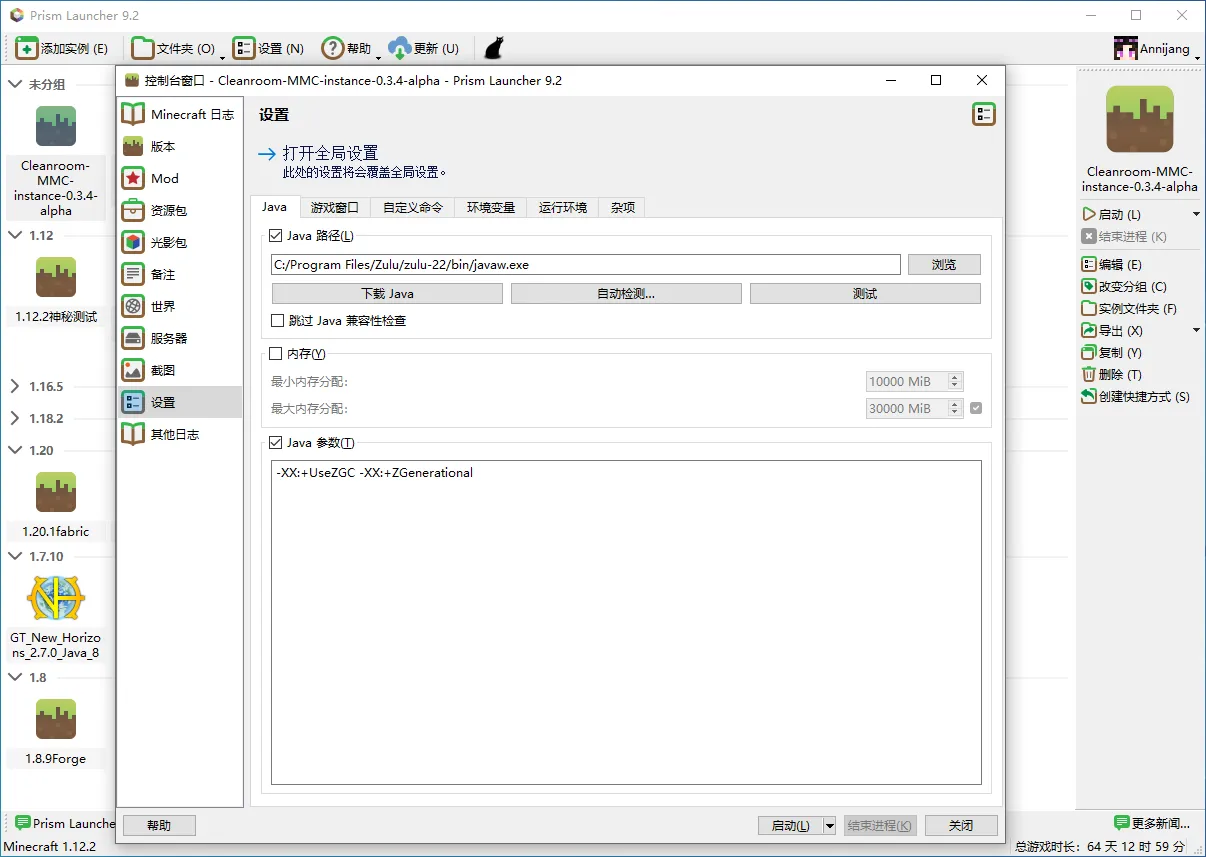
Task: Click the black cat toolbar icon
Action: (x=494, y=48)
